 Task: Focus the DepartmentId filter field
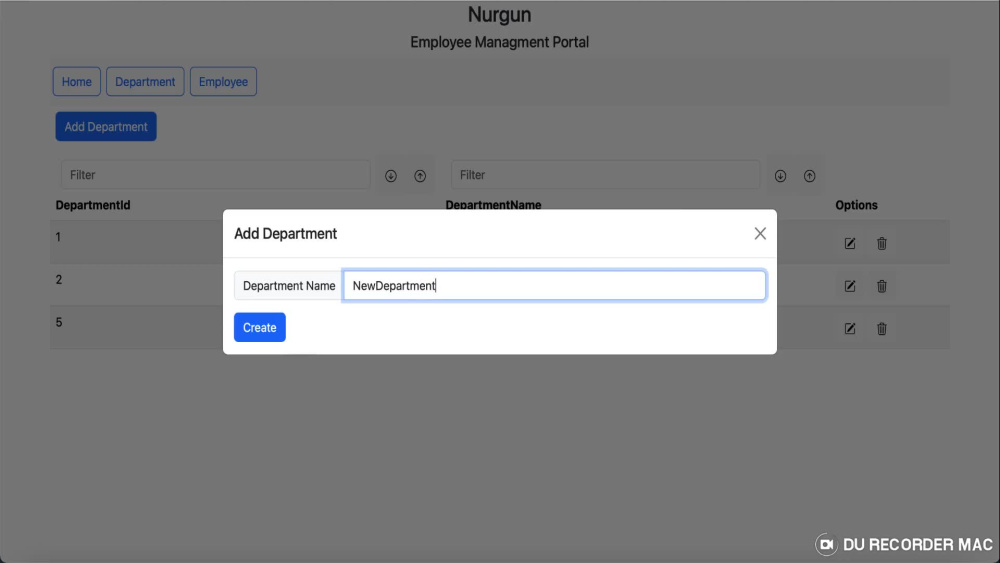[216, 175]
